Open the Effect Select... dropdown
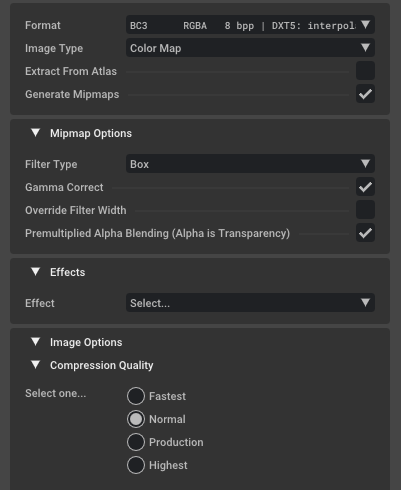Screen dimensions: 401x490 250,303
